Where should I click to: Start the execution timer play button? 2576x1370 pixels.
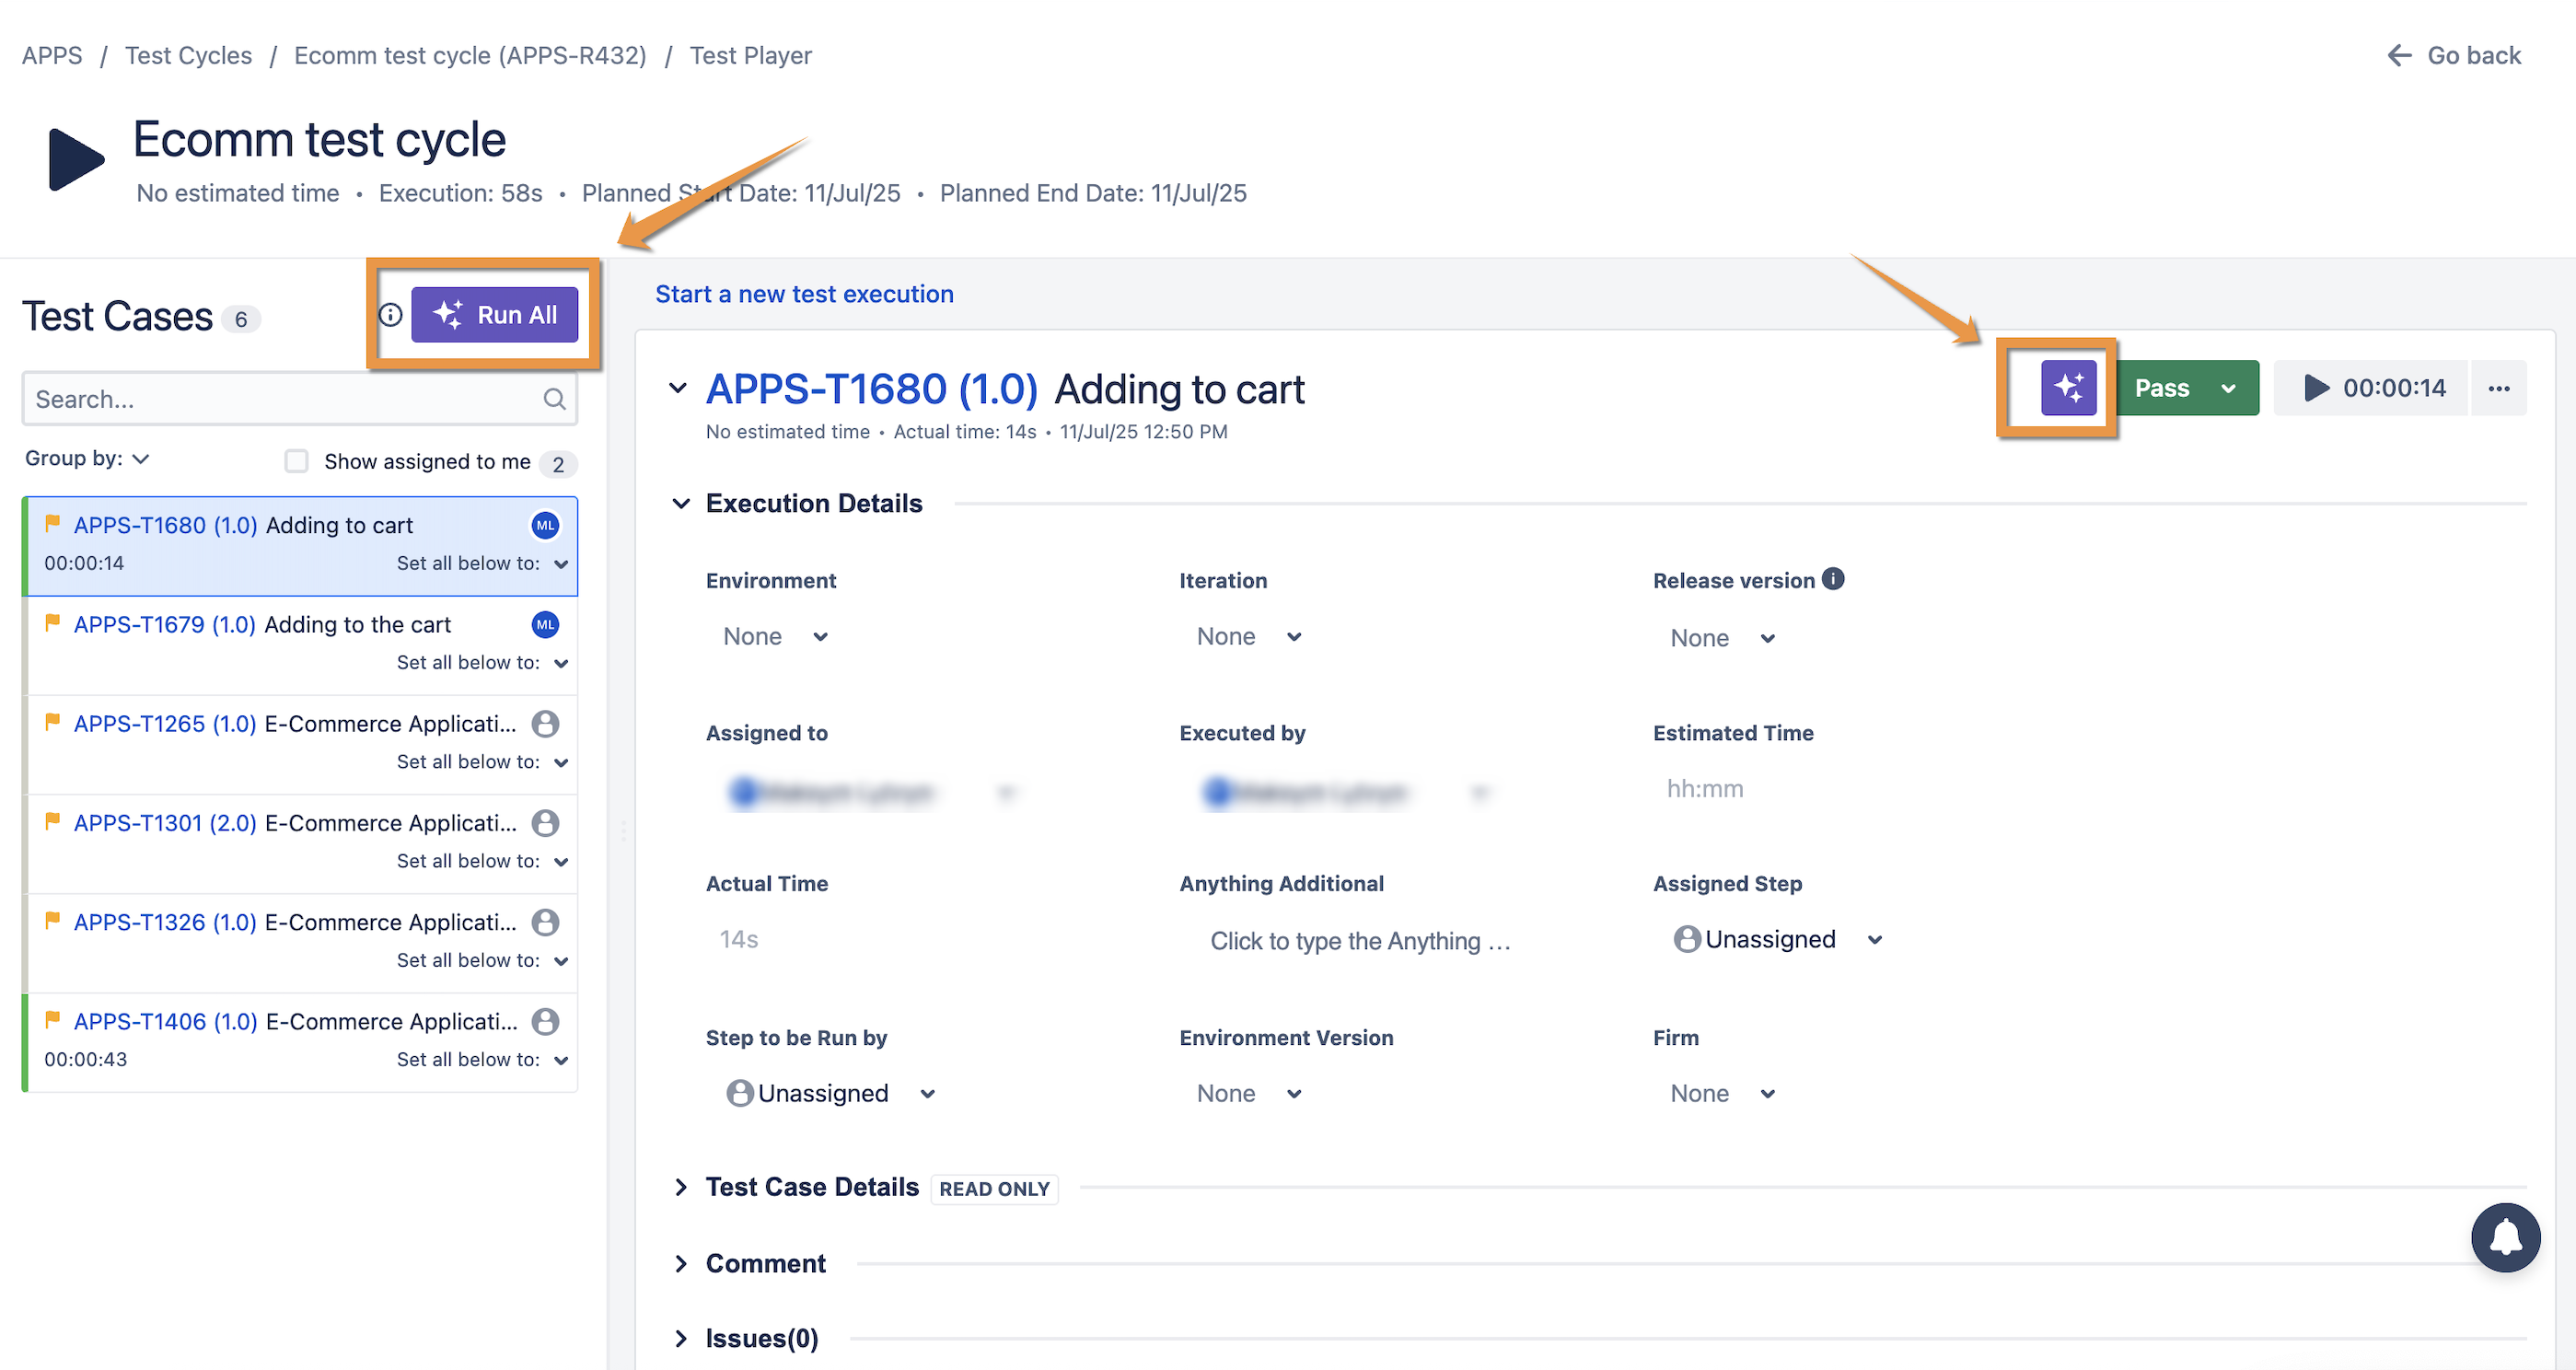(x=2315, y=388)
